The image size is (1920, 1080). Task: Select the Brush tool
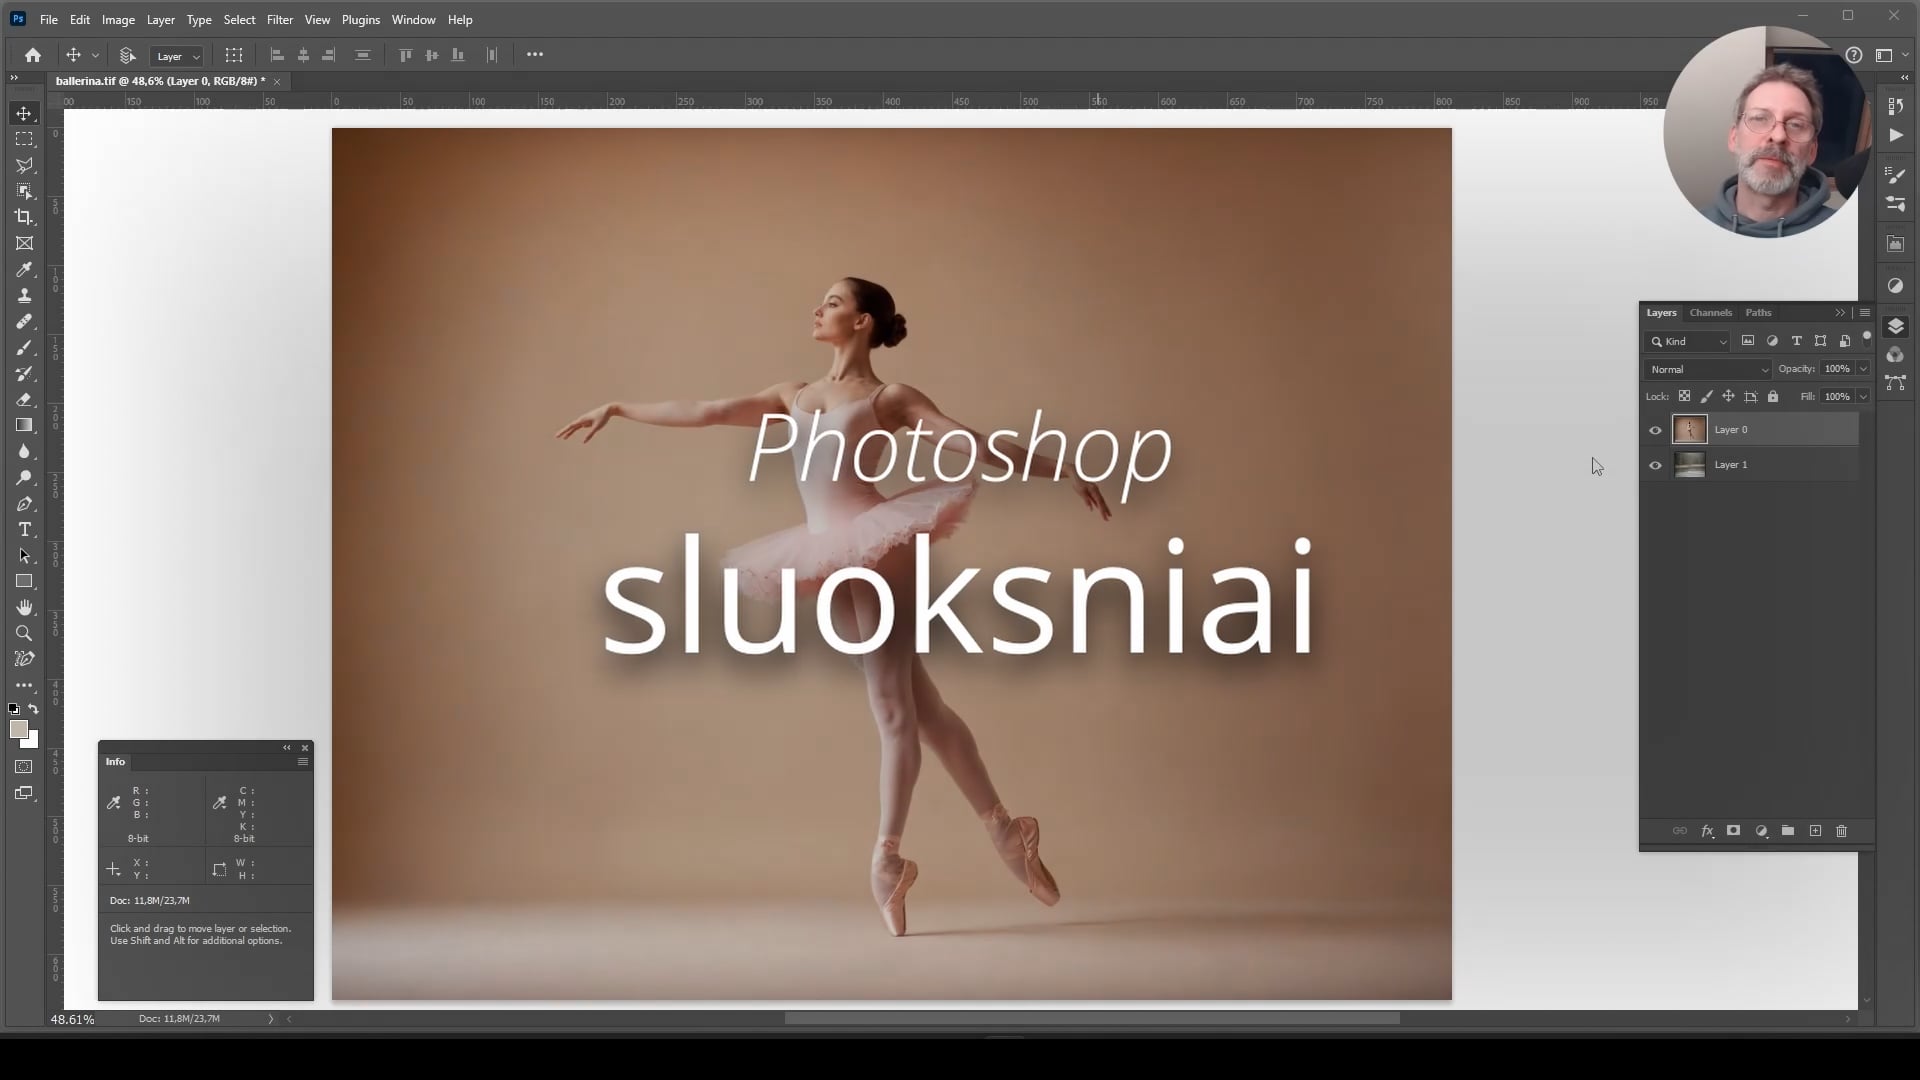24,347
